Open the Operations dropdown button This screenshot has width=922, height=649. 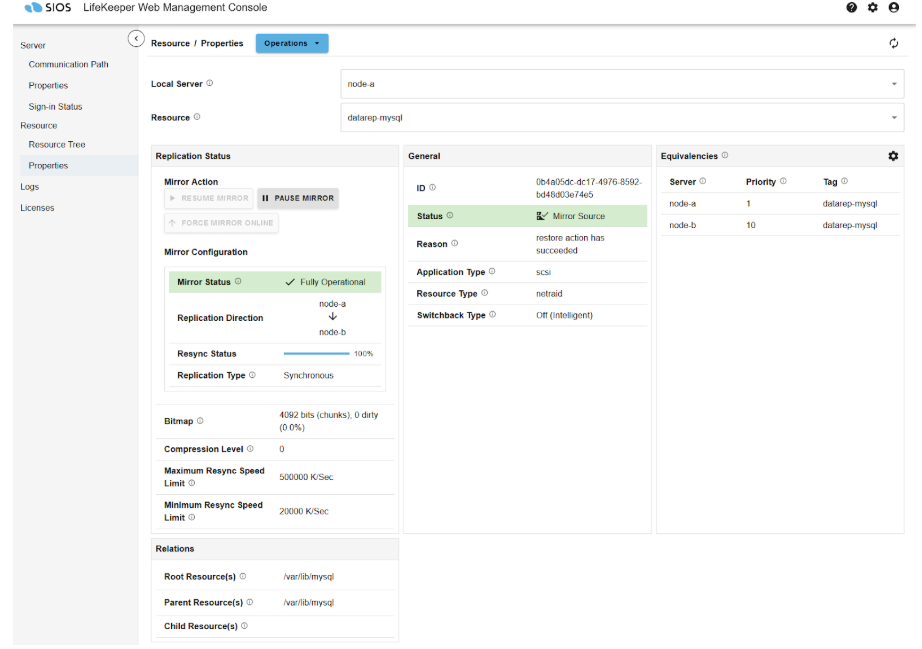pyautogui.click(x=292, y=44)
